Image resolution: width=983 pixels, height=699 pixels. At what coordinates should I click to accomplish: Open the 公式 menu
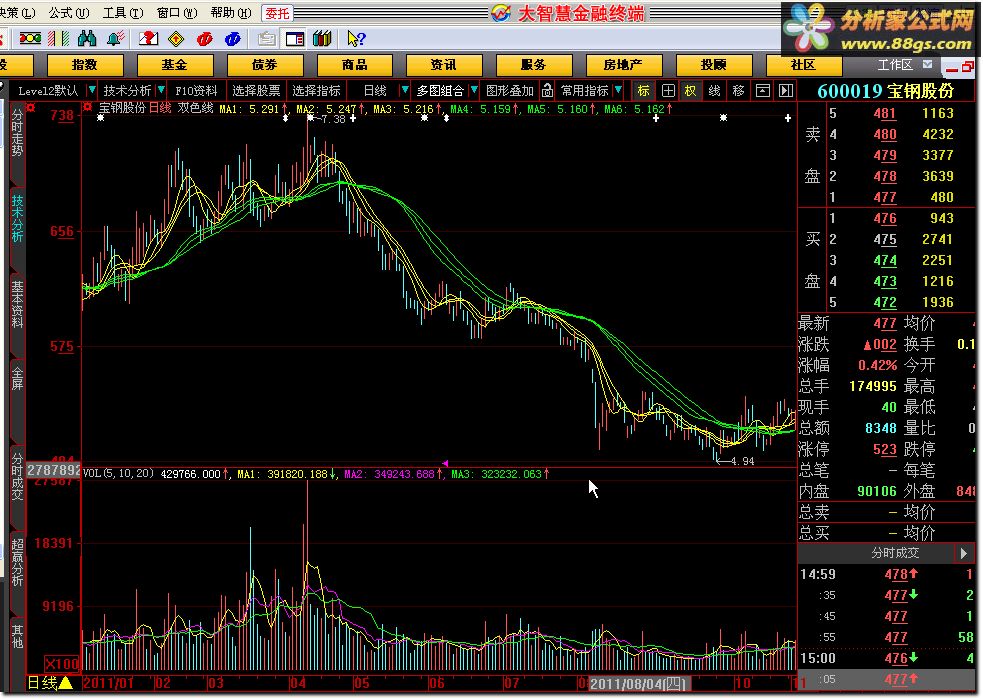(69, 13)
